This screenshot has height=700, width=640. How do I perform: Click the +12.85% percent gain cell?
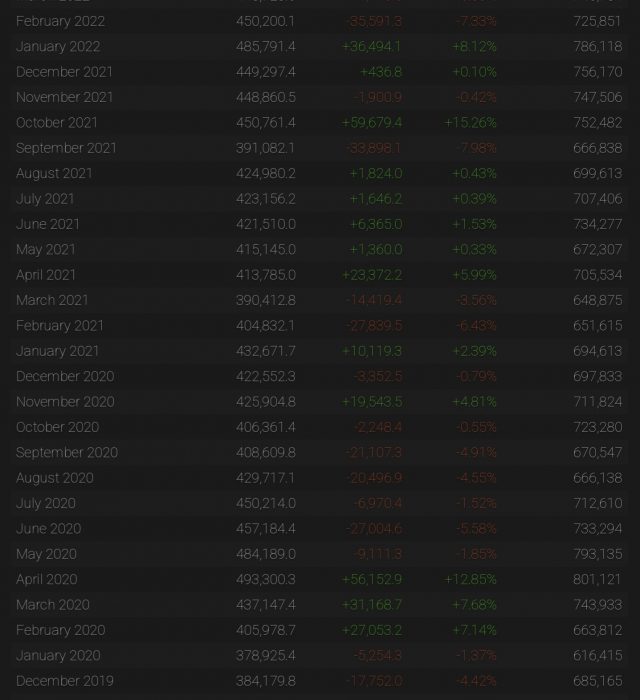pos(470,580)
